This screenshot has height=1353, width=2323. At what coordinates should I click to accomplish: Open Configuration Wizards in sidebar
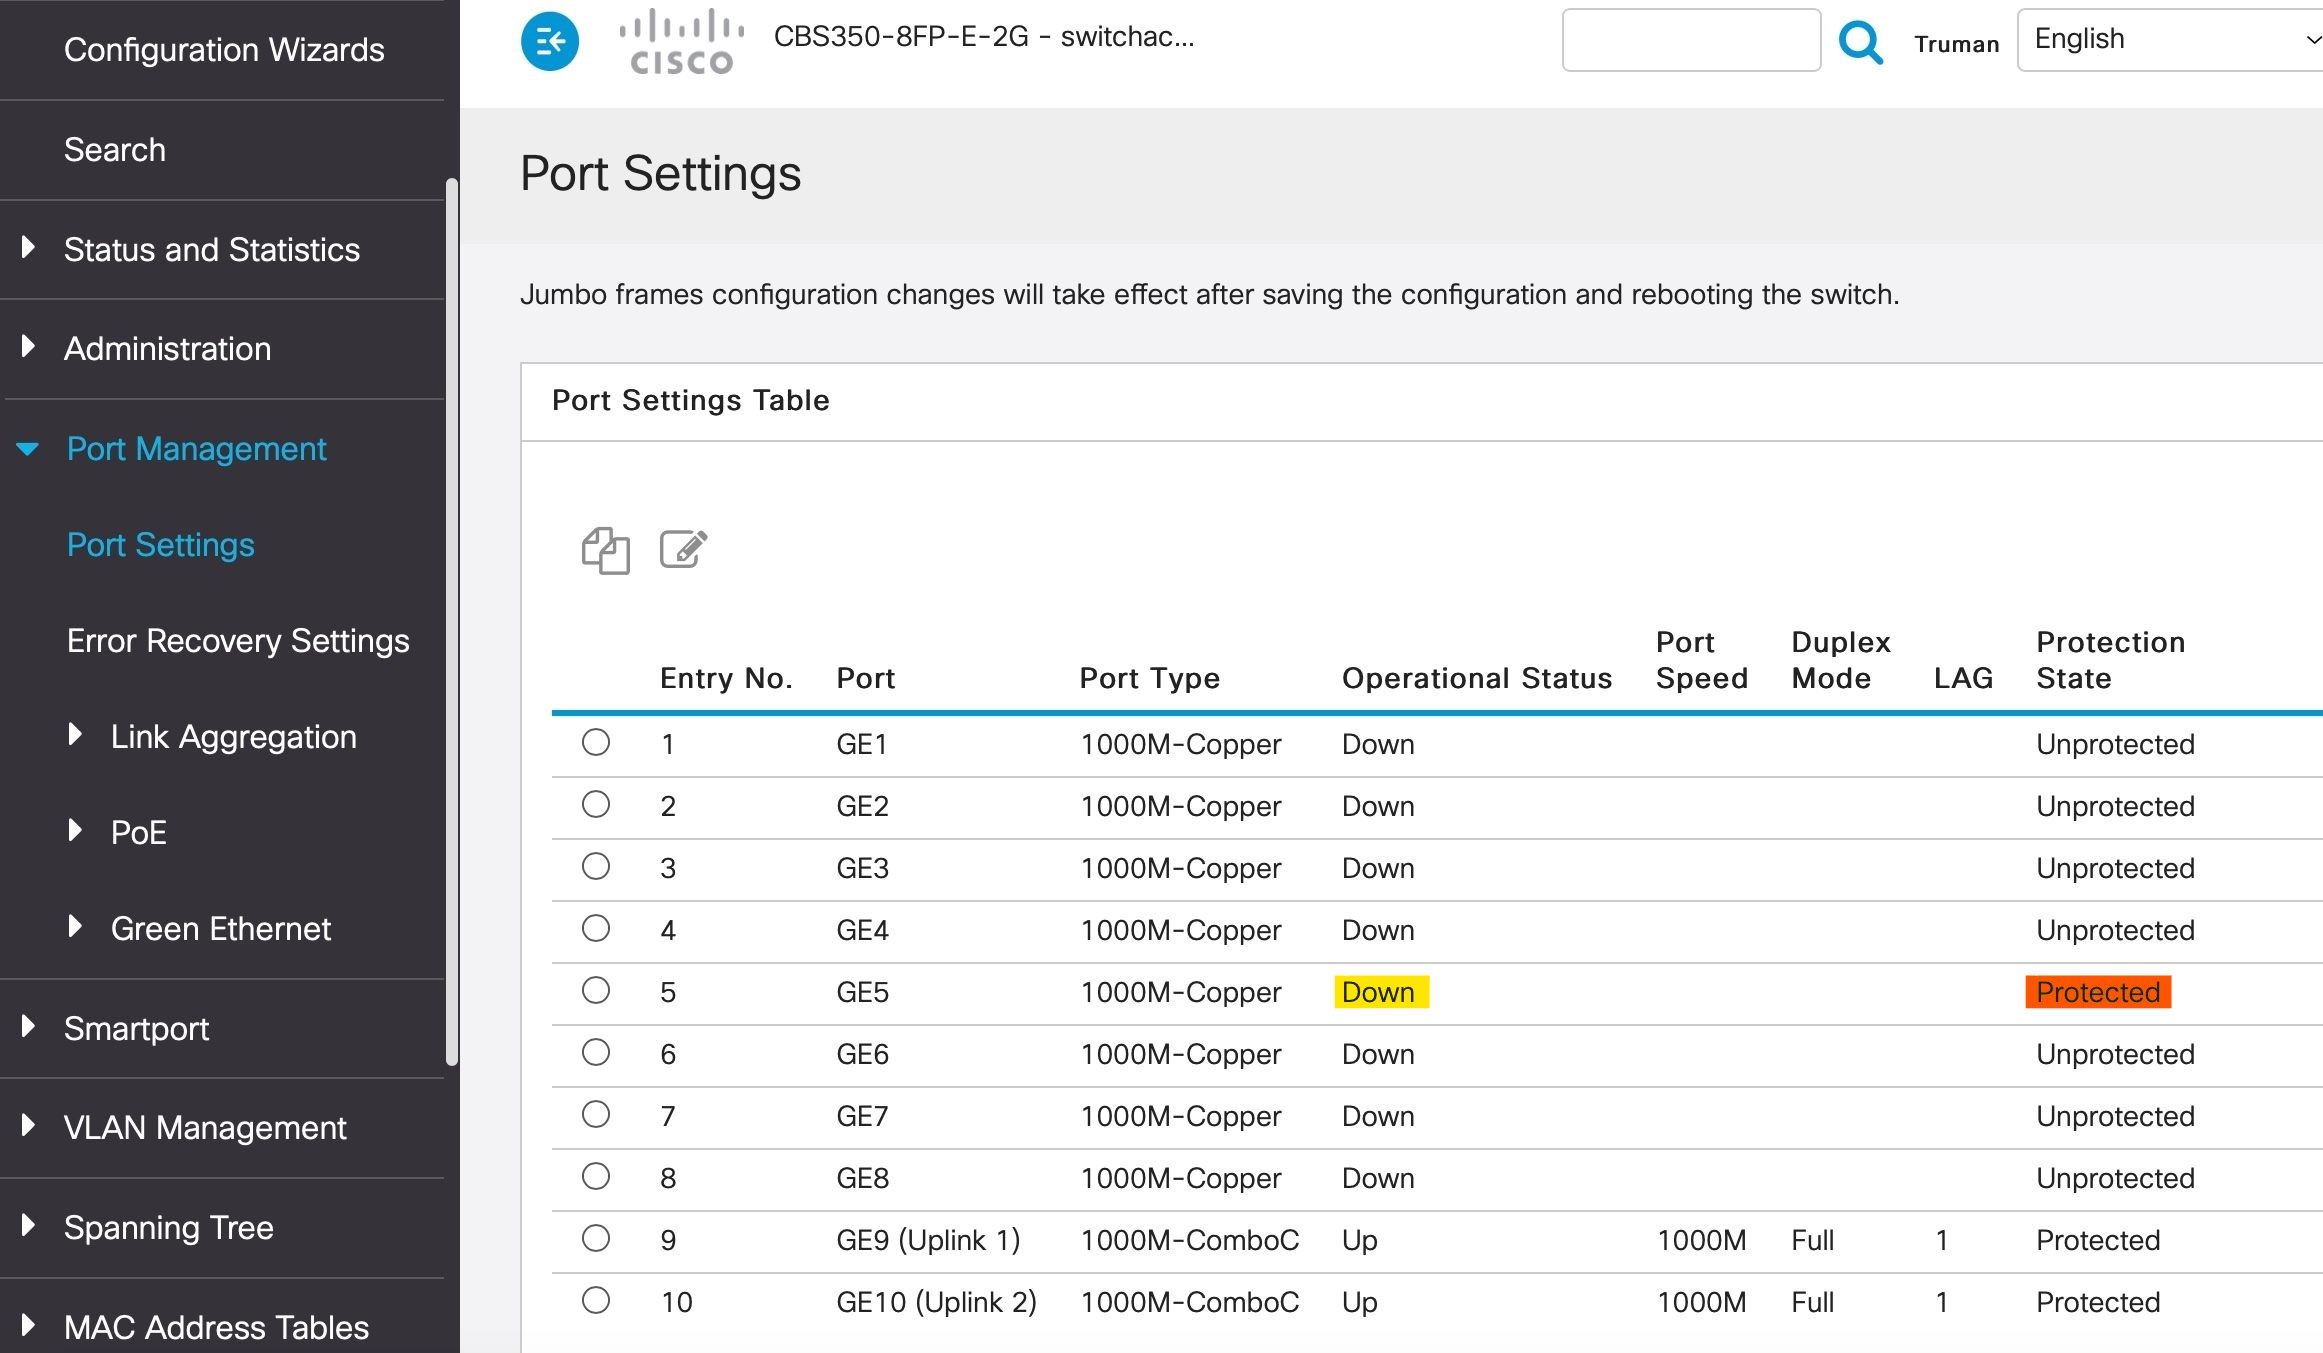(x=224, y=49)
